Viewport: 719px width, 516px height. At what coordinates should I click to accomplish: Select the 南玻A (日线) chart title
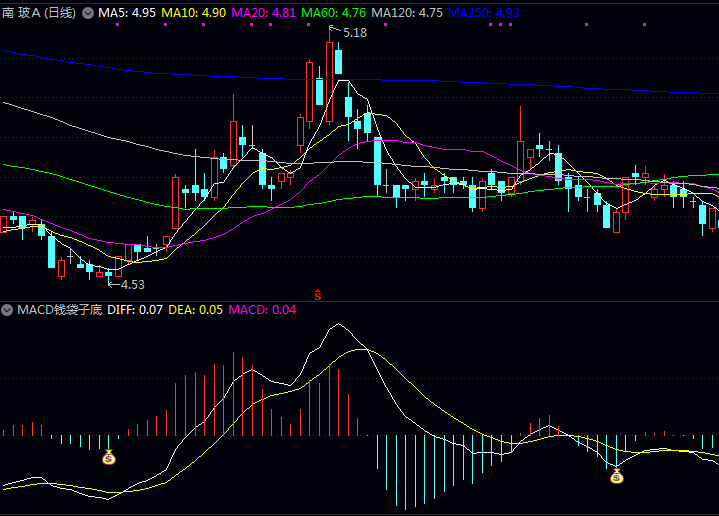39,13
